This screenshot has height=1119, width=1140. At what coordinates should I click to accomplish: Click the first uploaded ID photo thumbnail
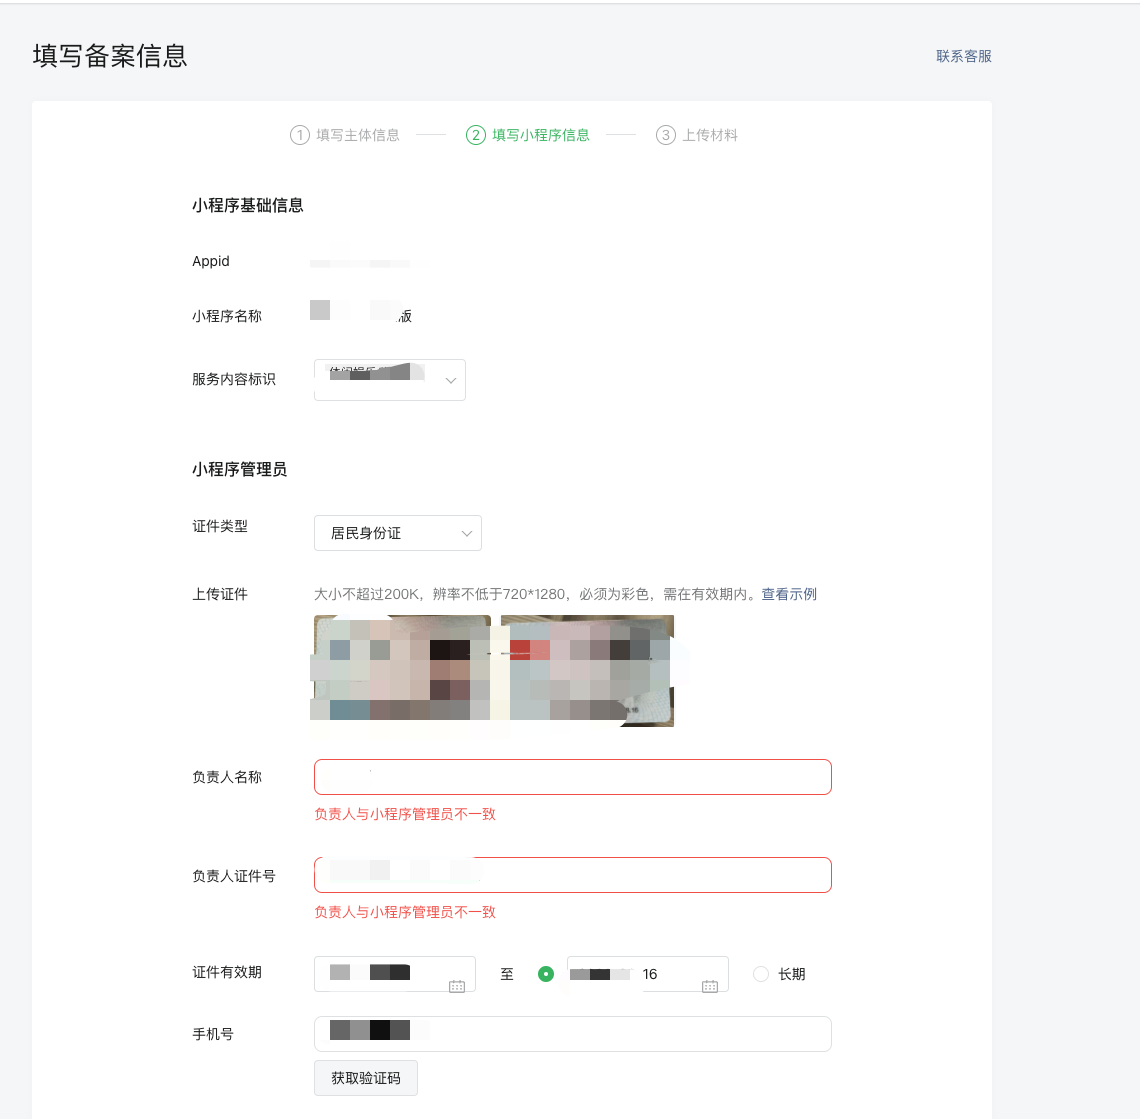tap(402, 670)
